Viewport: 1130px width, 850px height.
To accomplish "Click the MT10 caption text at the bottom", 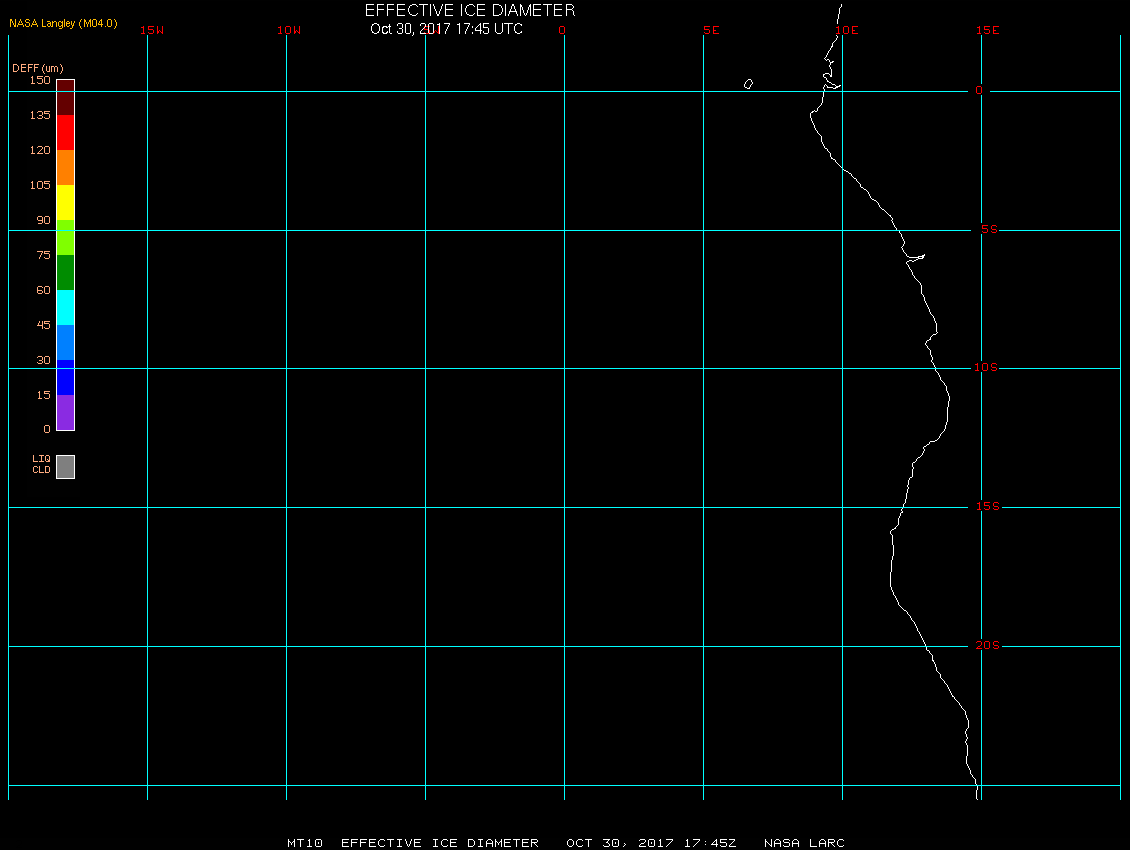I will point(305,843).
